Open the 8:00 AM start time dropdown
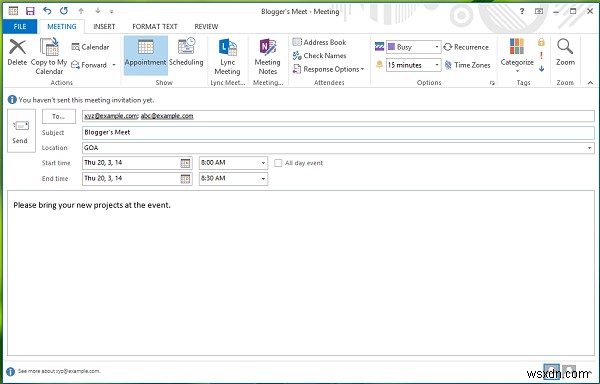Screen dimensions: 600x384 tap(263, 163)
